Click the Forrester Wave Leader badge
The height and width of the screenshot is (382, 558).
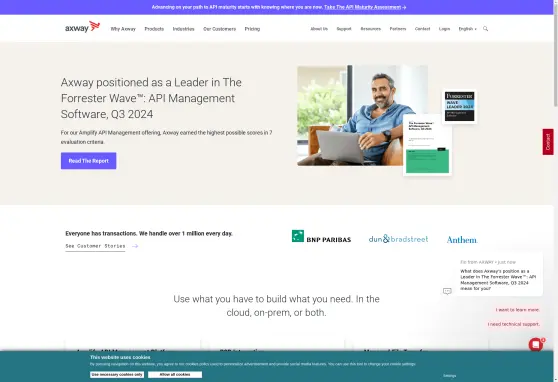(x=459, y=106)
